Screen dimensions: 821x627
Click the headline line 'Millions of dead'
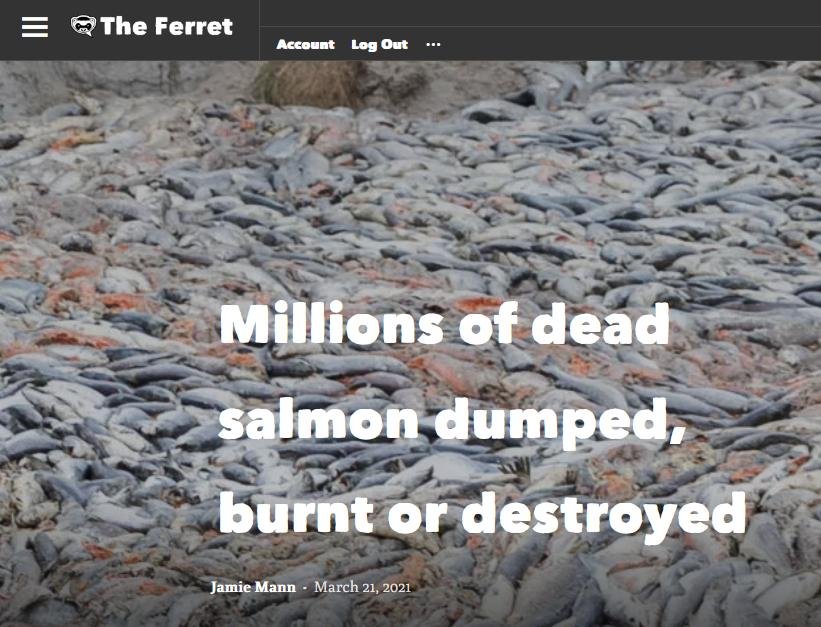[x=444, y=324]
